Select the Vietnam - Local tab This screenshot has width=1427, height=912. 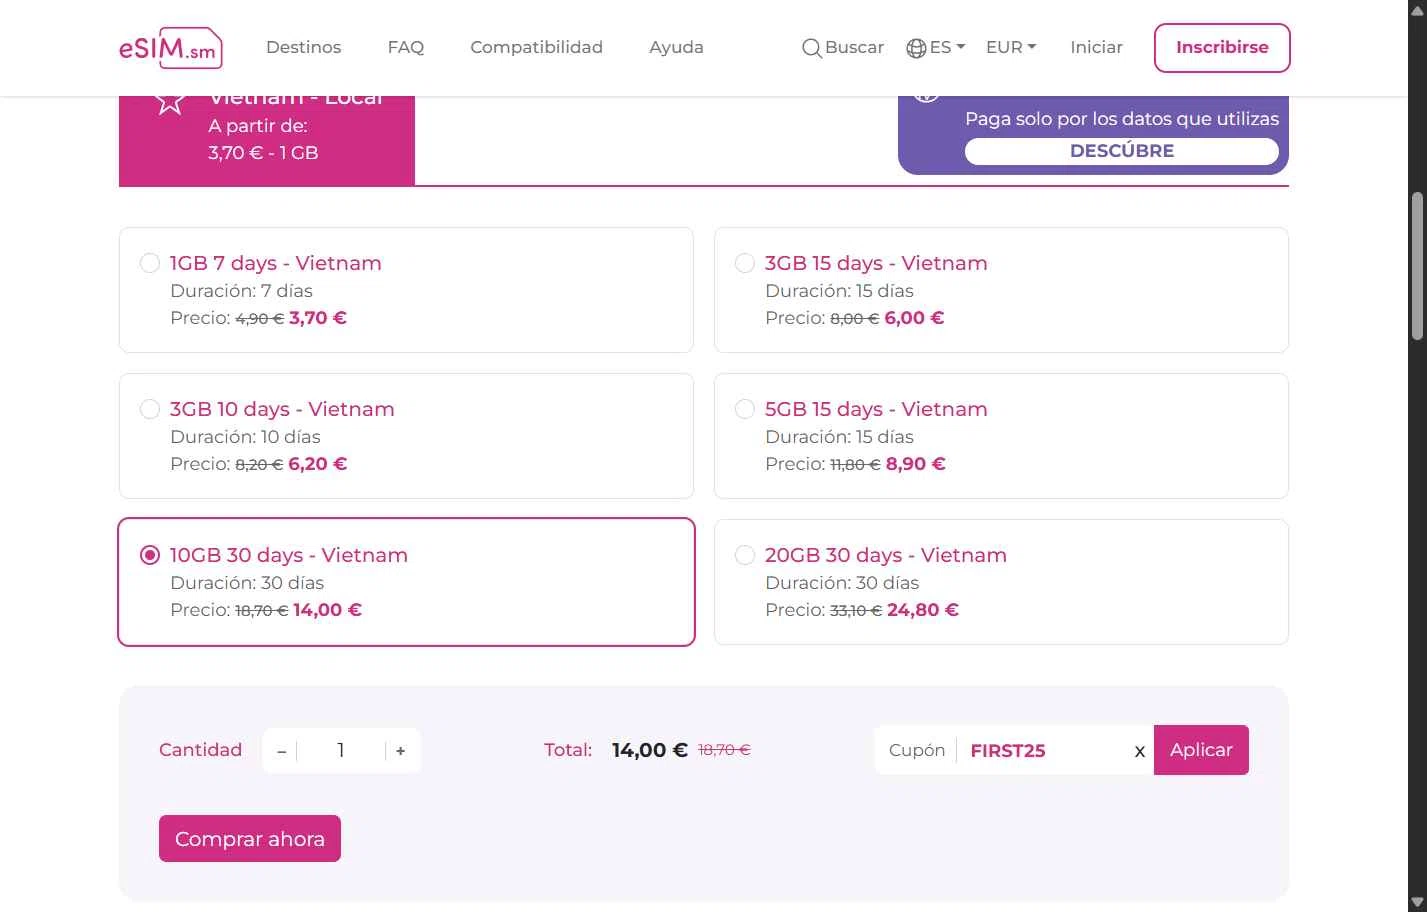click(x=267, y=141)
